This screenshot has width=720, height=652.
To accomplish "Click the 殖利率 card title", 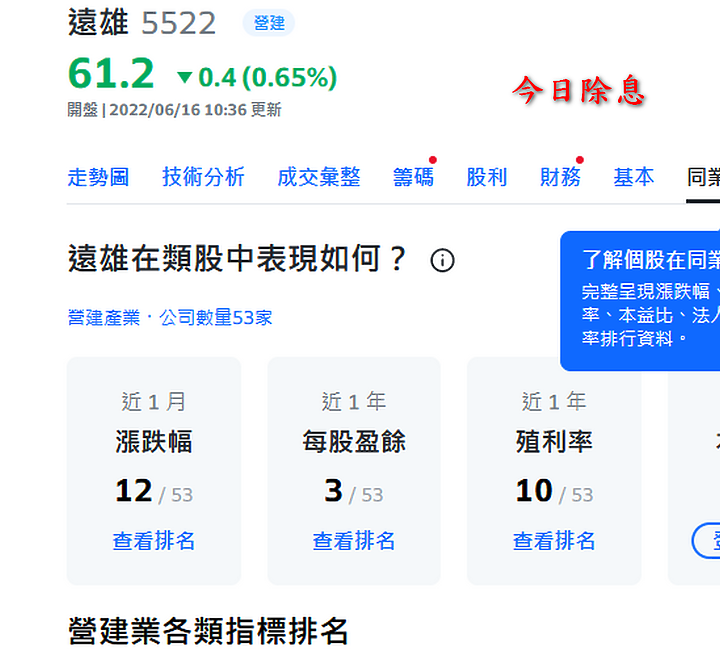I will coord(554,442).
